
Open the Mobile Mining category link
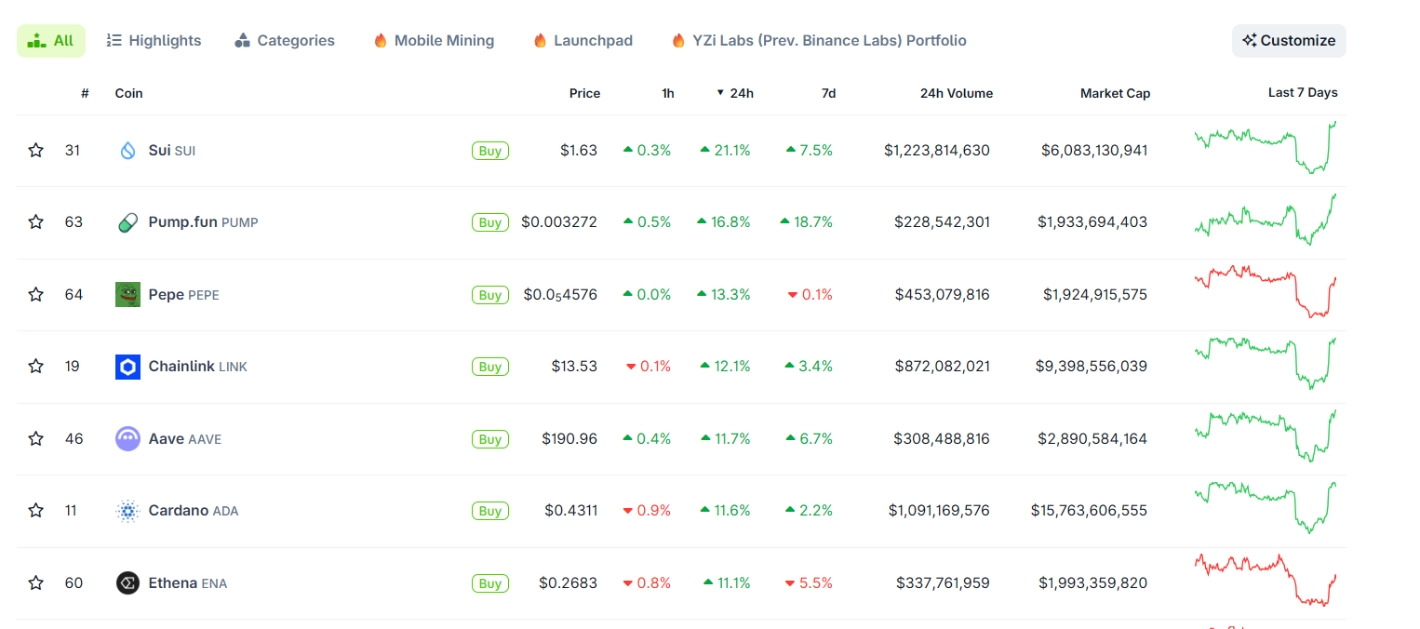click(x=433, y=41)
